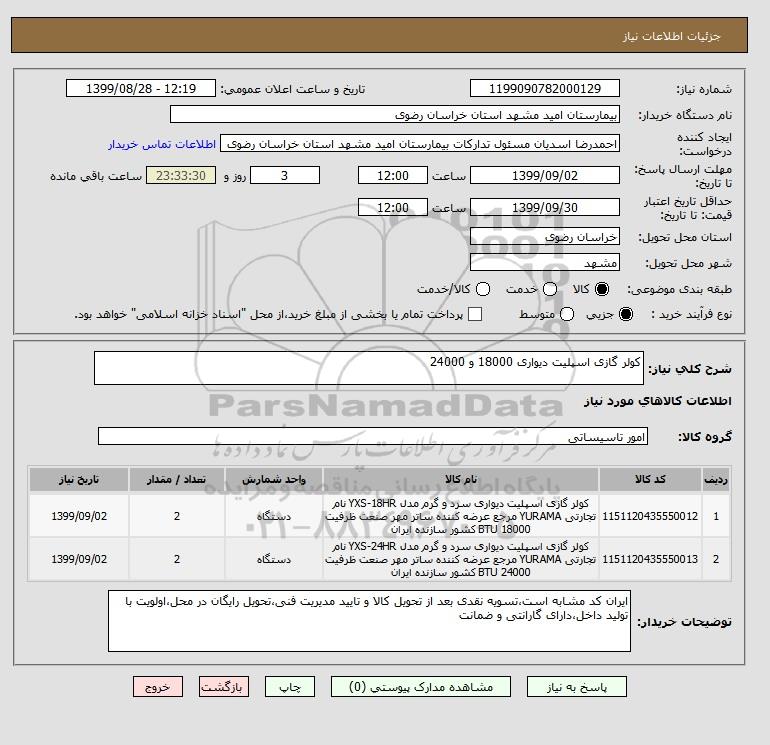Click the YXS-18HR product description cell

(460, 516)
